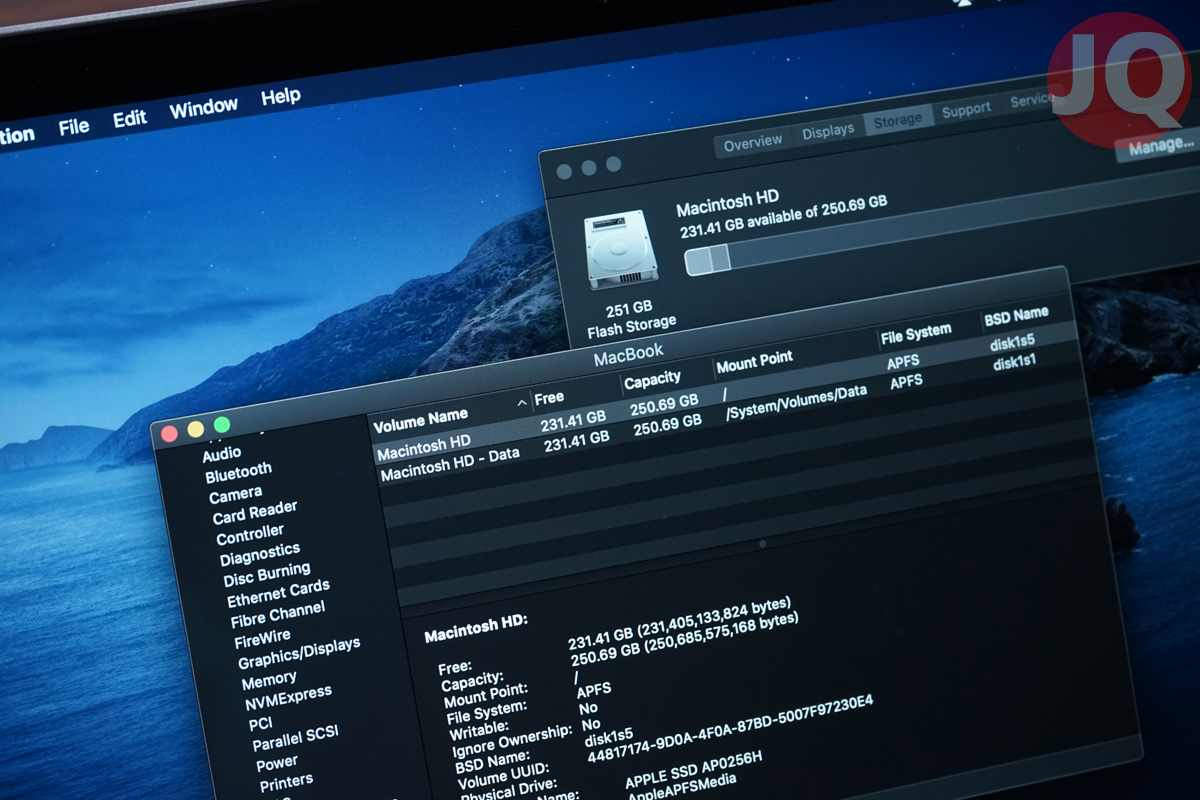Open the Help menu

coord(281,97)
